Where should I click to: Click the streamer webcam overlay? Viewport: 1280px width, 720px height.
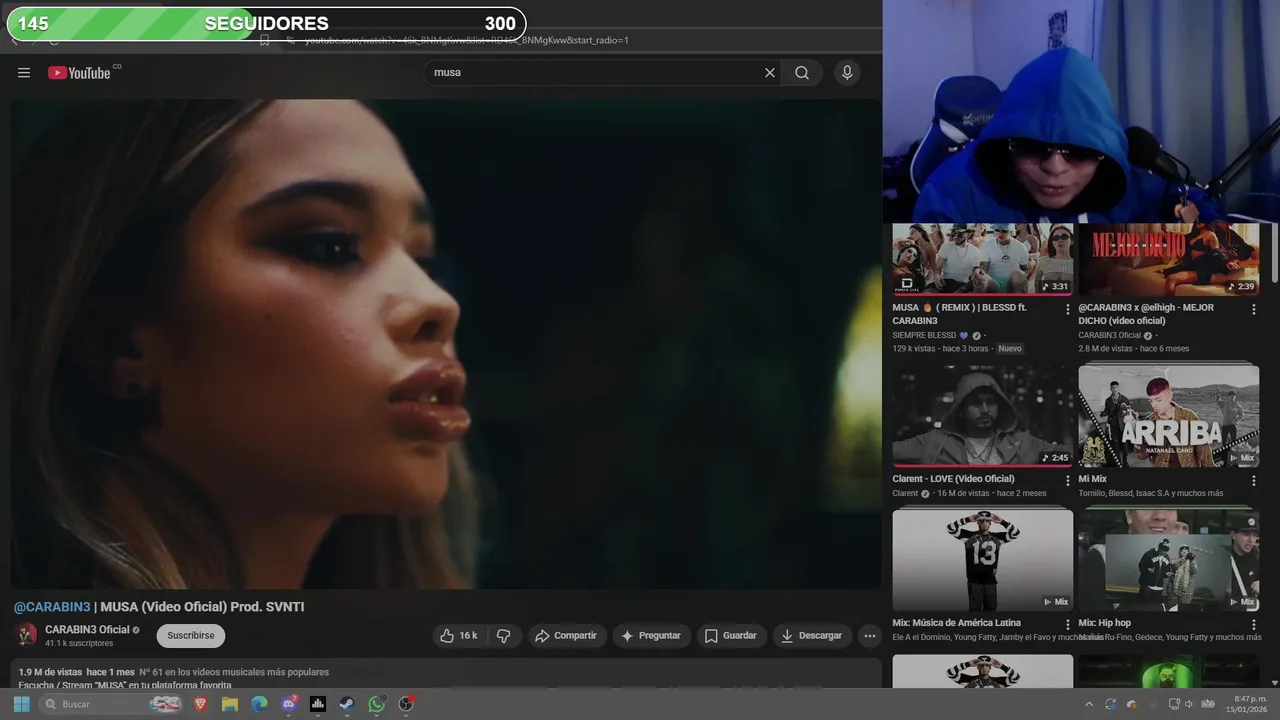click(1081, 111)
